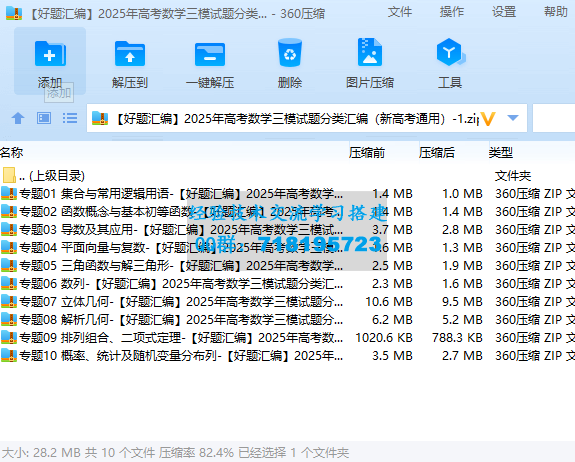
Task: Expand the path bar dropdown arrow
Action: pos(513,118)
